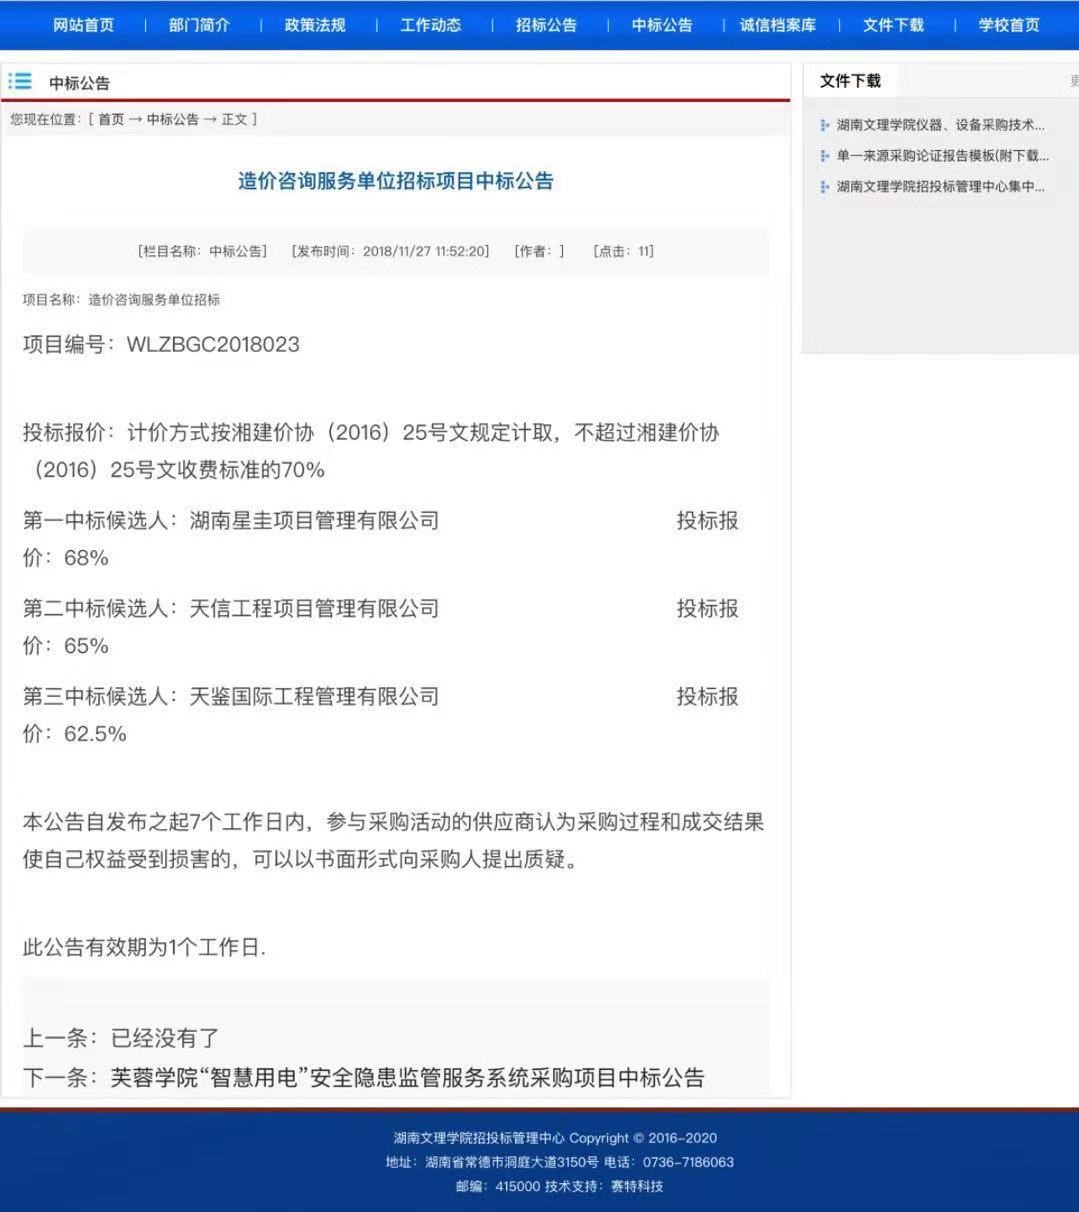Viewport: 1079px width, 1212px height.
Task: Open download 湖南文理学院仪器、设备采购技术...
Action: [941, 125]
